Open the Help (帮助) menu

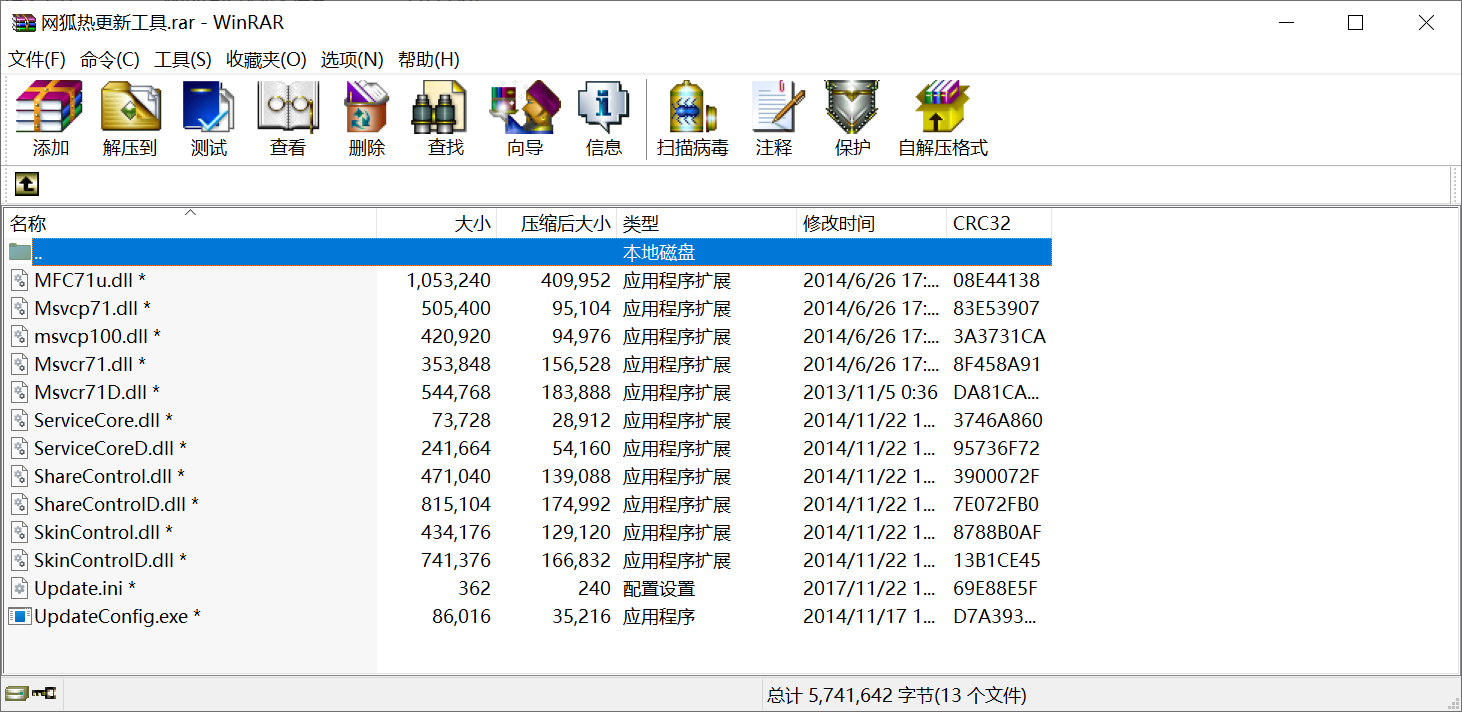[429, 60]
